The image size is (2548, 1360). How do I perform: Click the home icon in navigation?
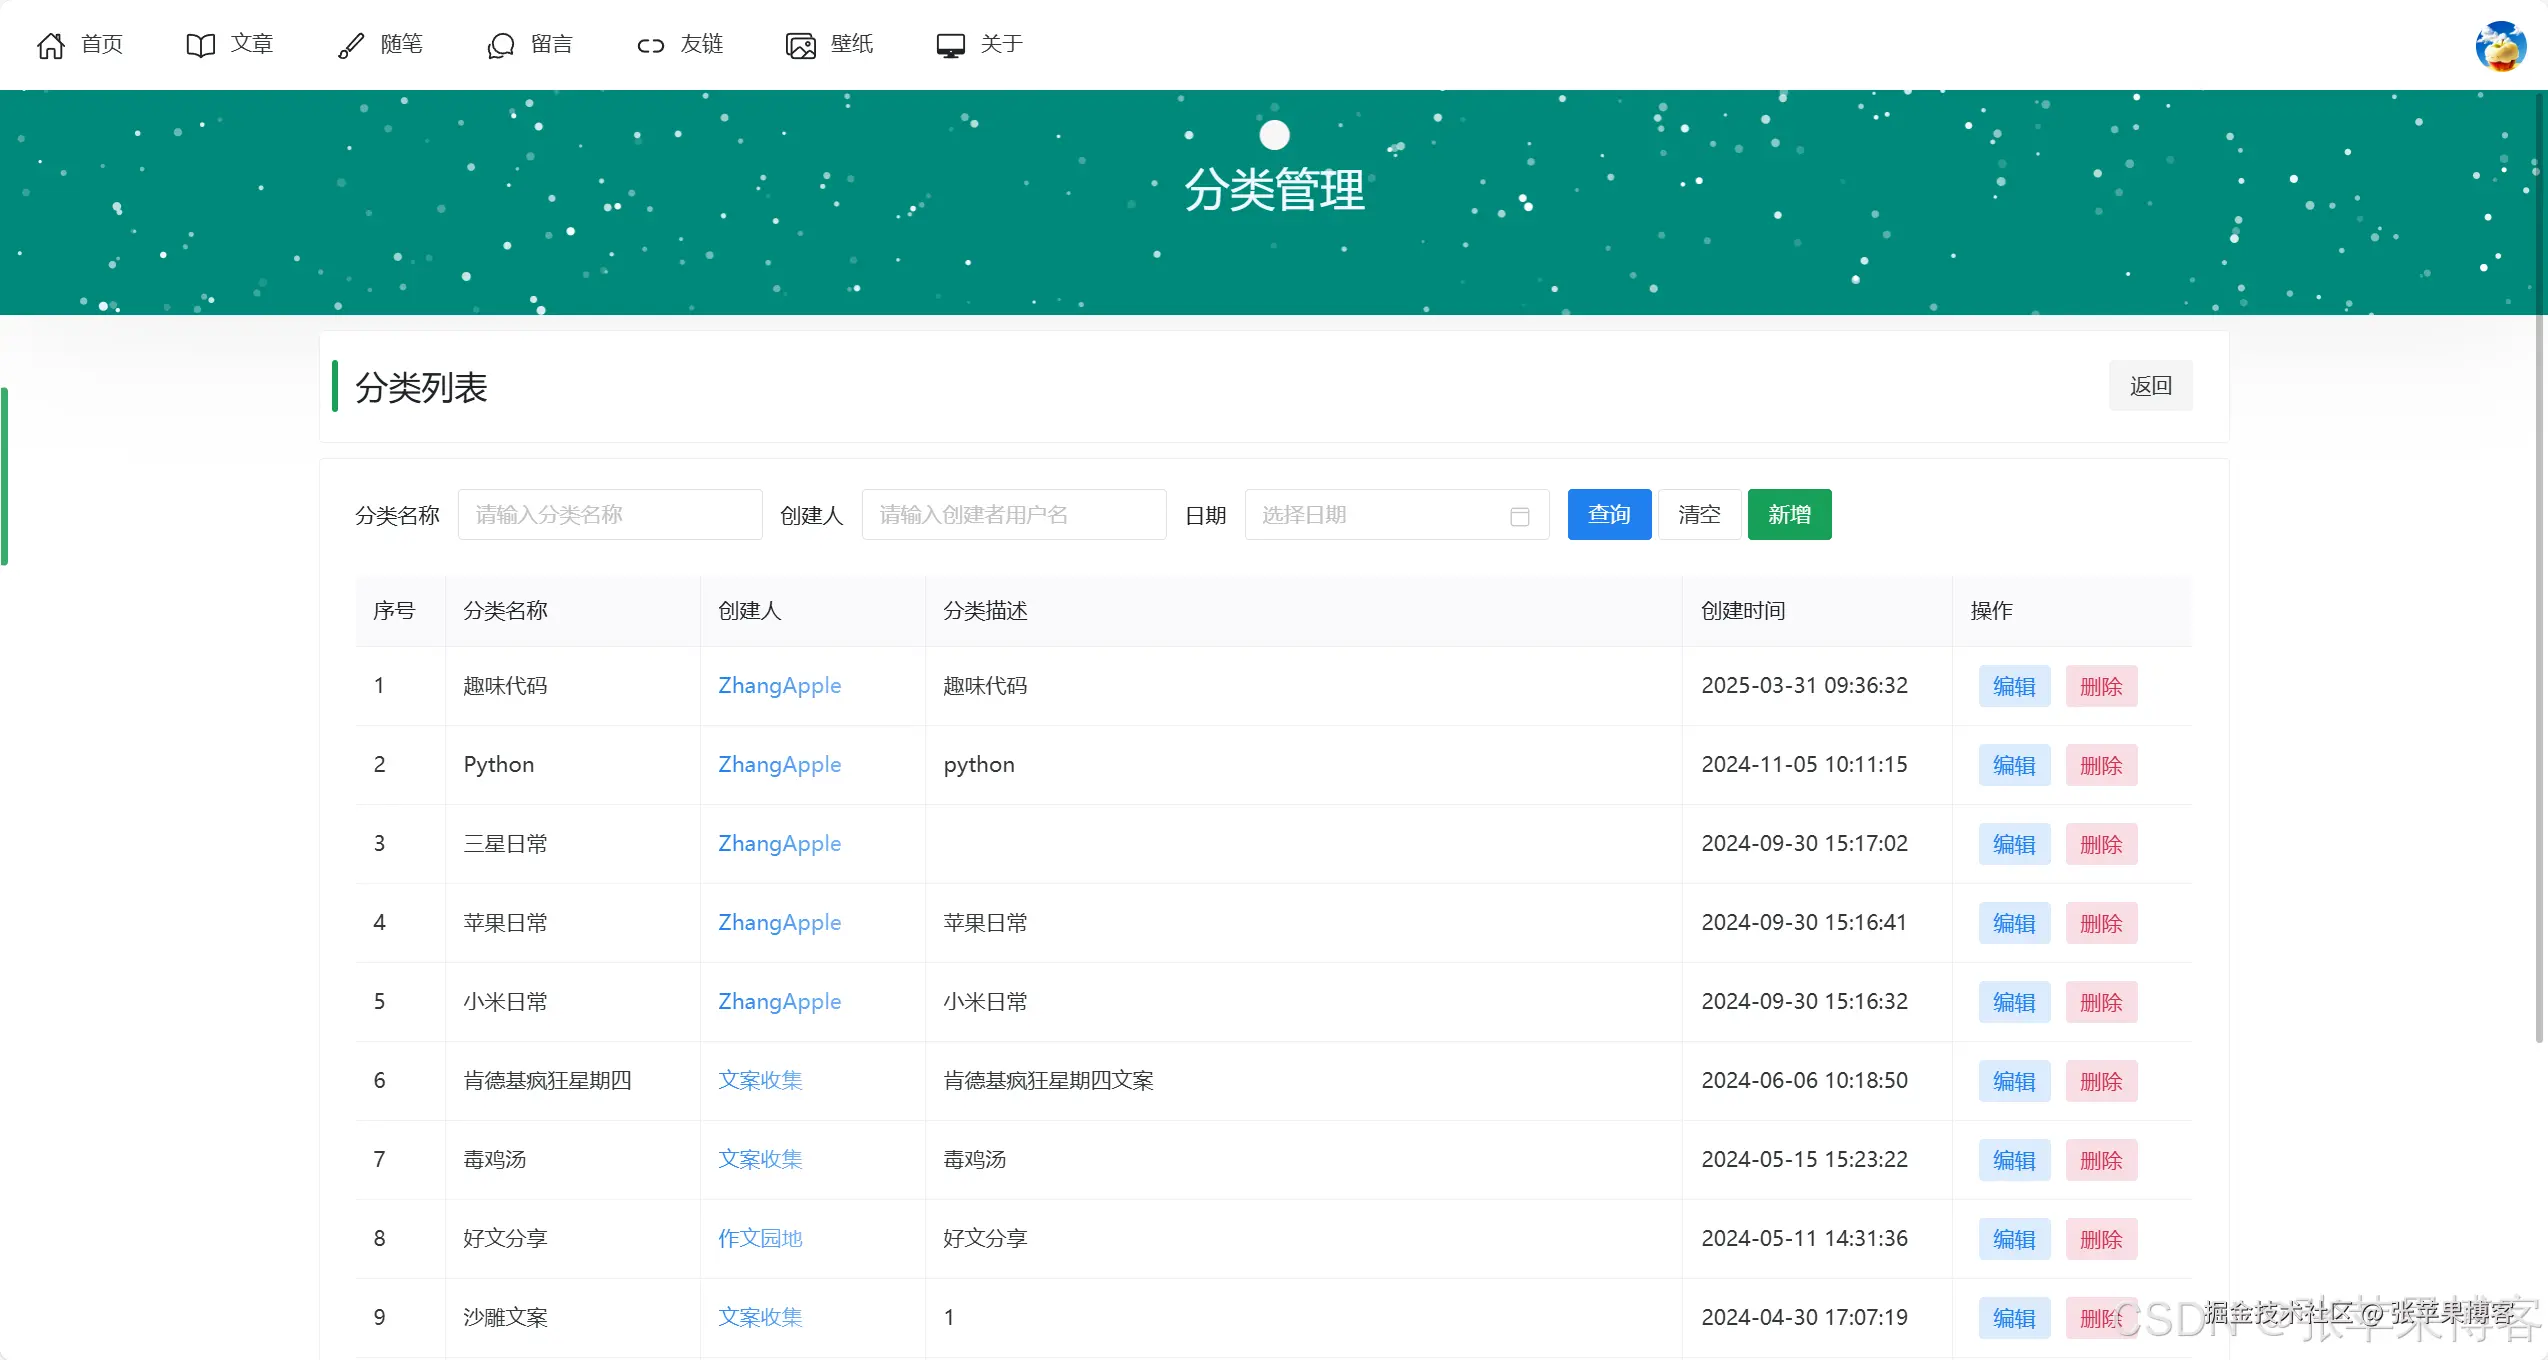click(51, 45)
